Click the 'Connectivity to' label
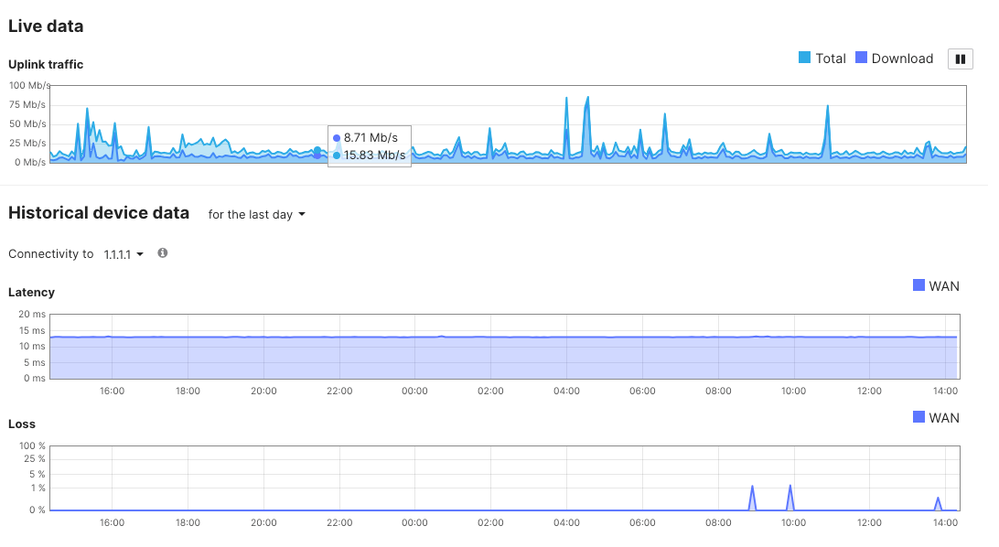The image size is (999, 547). pyautogui.click(x=51, y=253)
